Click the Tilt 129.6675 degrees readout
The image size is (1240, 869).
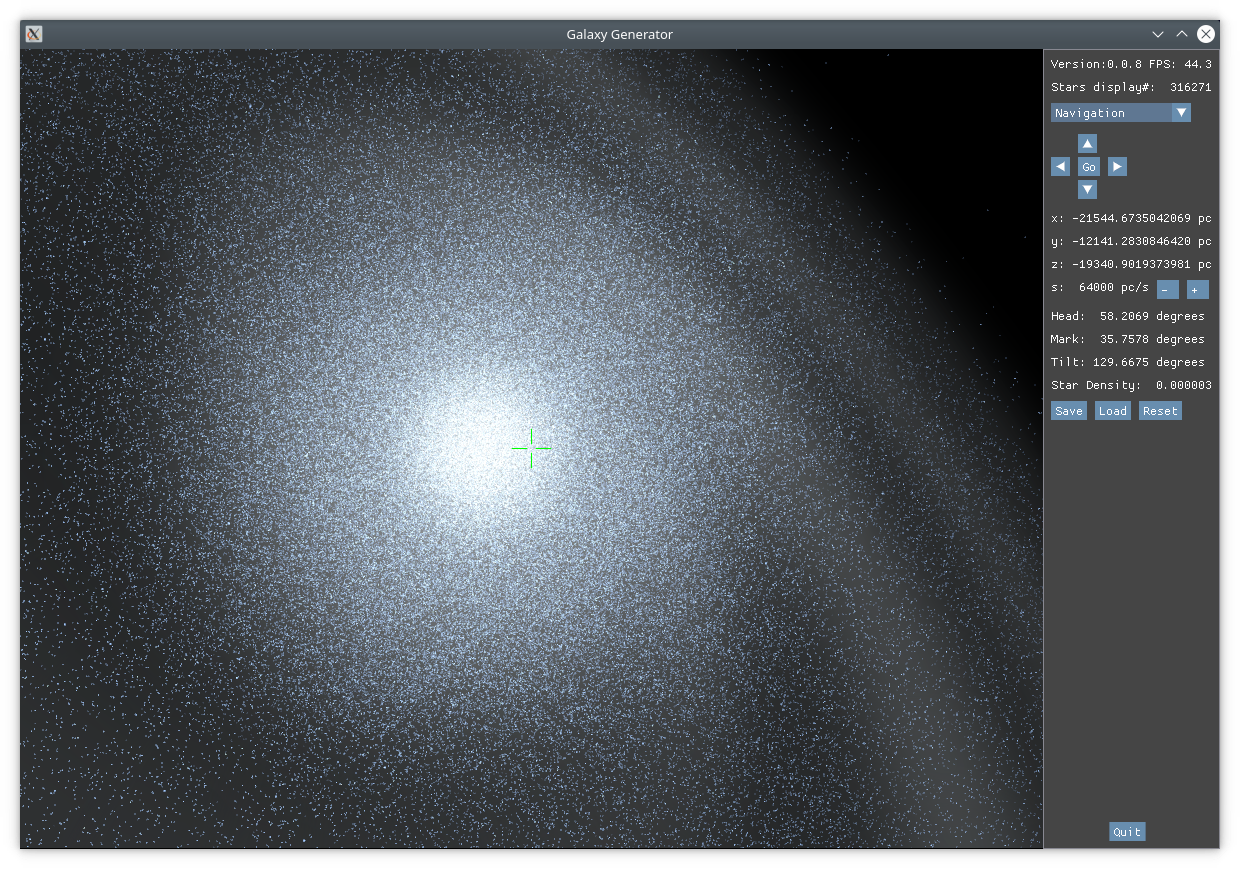(x=1128, y=362)
